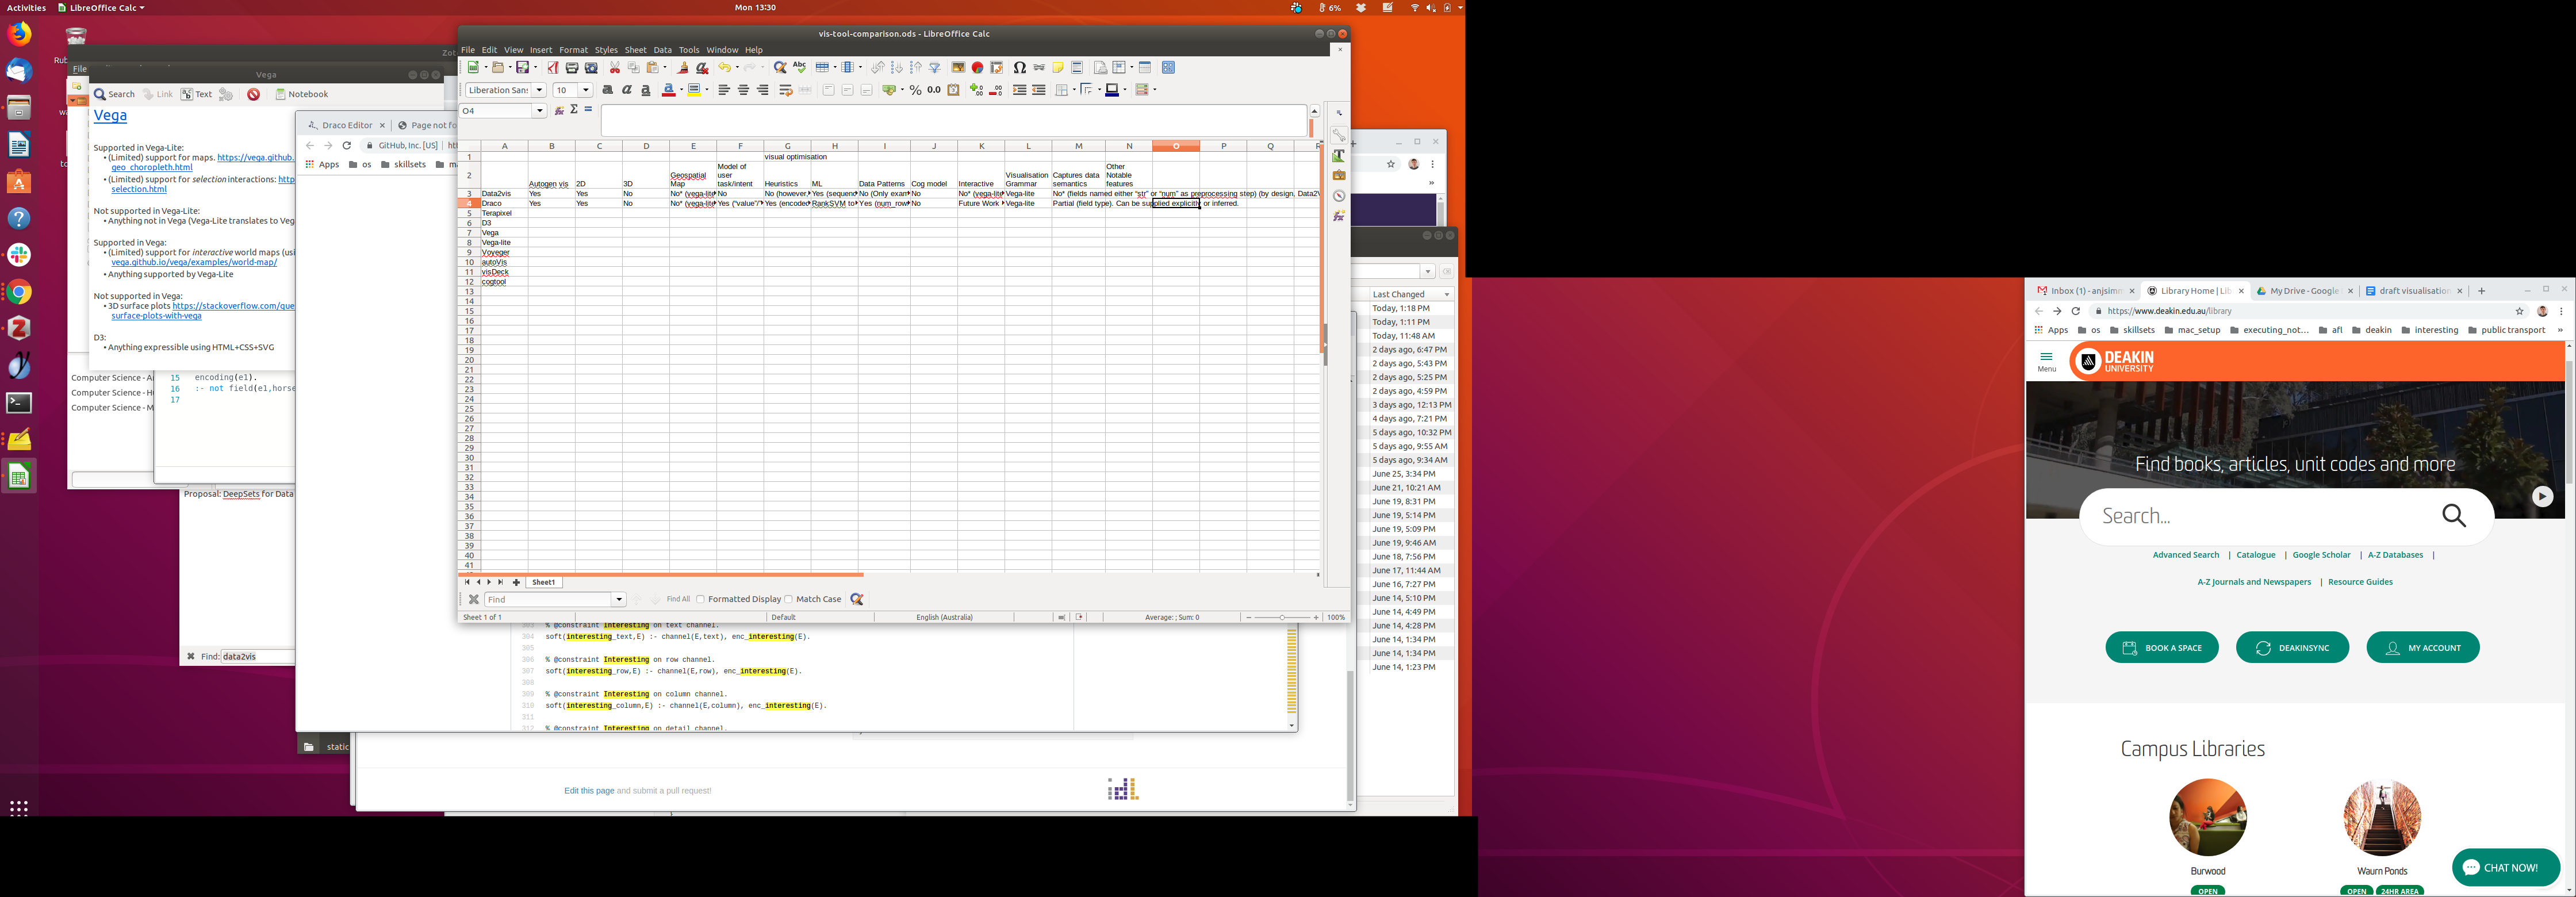Tick the Match Case checkbox
Image resolution: width=2576 pixels, height=897 pixels.
(x=789, y=599)
